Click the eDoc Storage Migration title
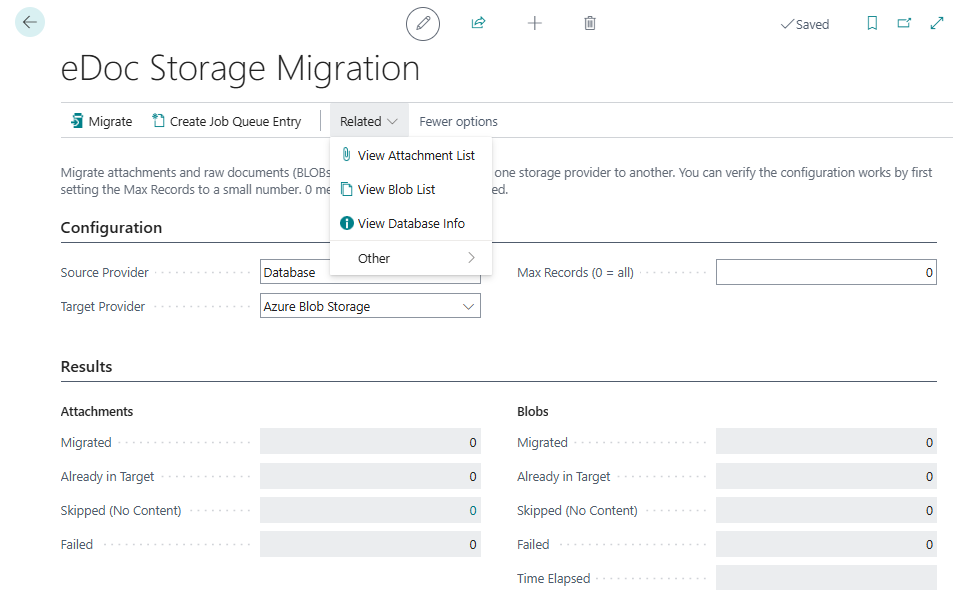This screenshot has width=975, height=608. [240, 68]
